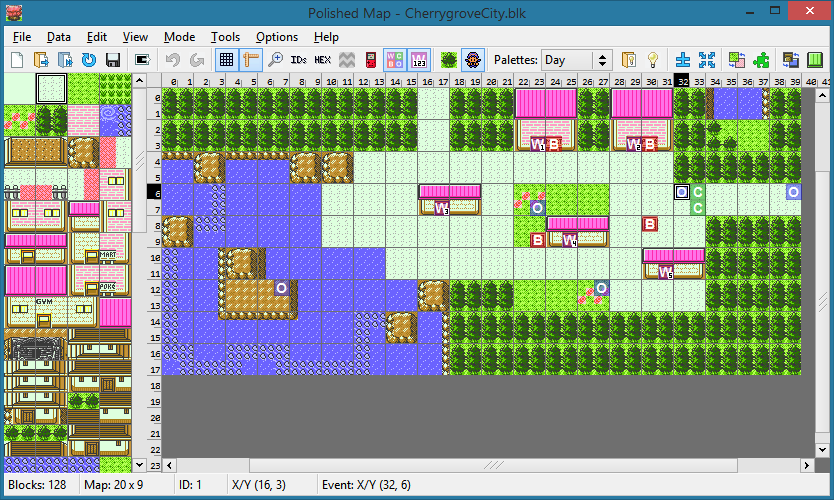
Task: Click the sidebar scroll up arrow
Action: (139, 81)
